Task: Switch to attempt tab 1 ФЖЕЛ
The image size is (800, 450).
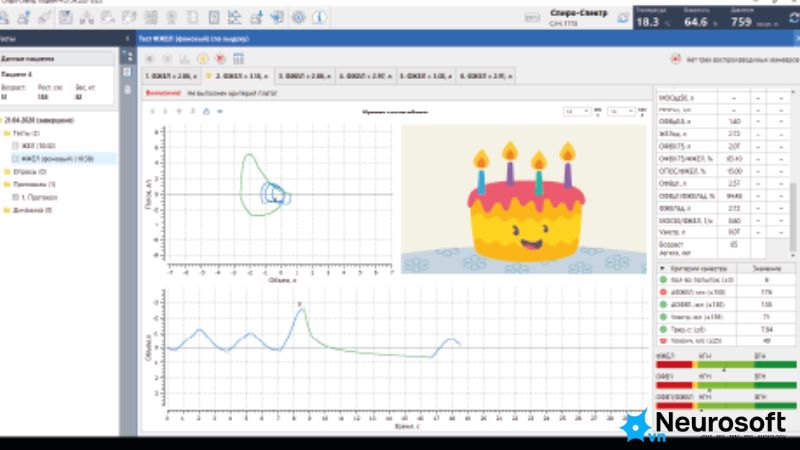Action: 171,76
